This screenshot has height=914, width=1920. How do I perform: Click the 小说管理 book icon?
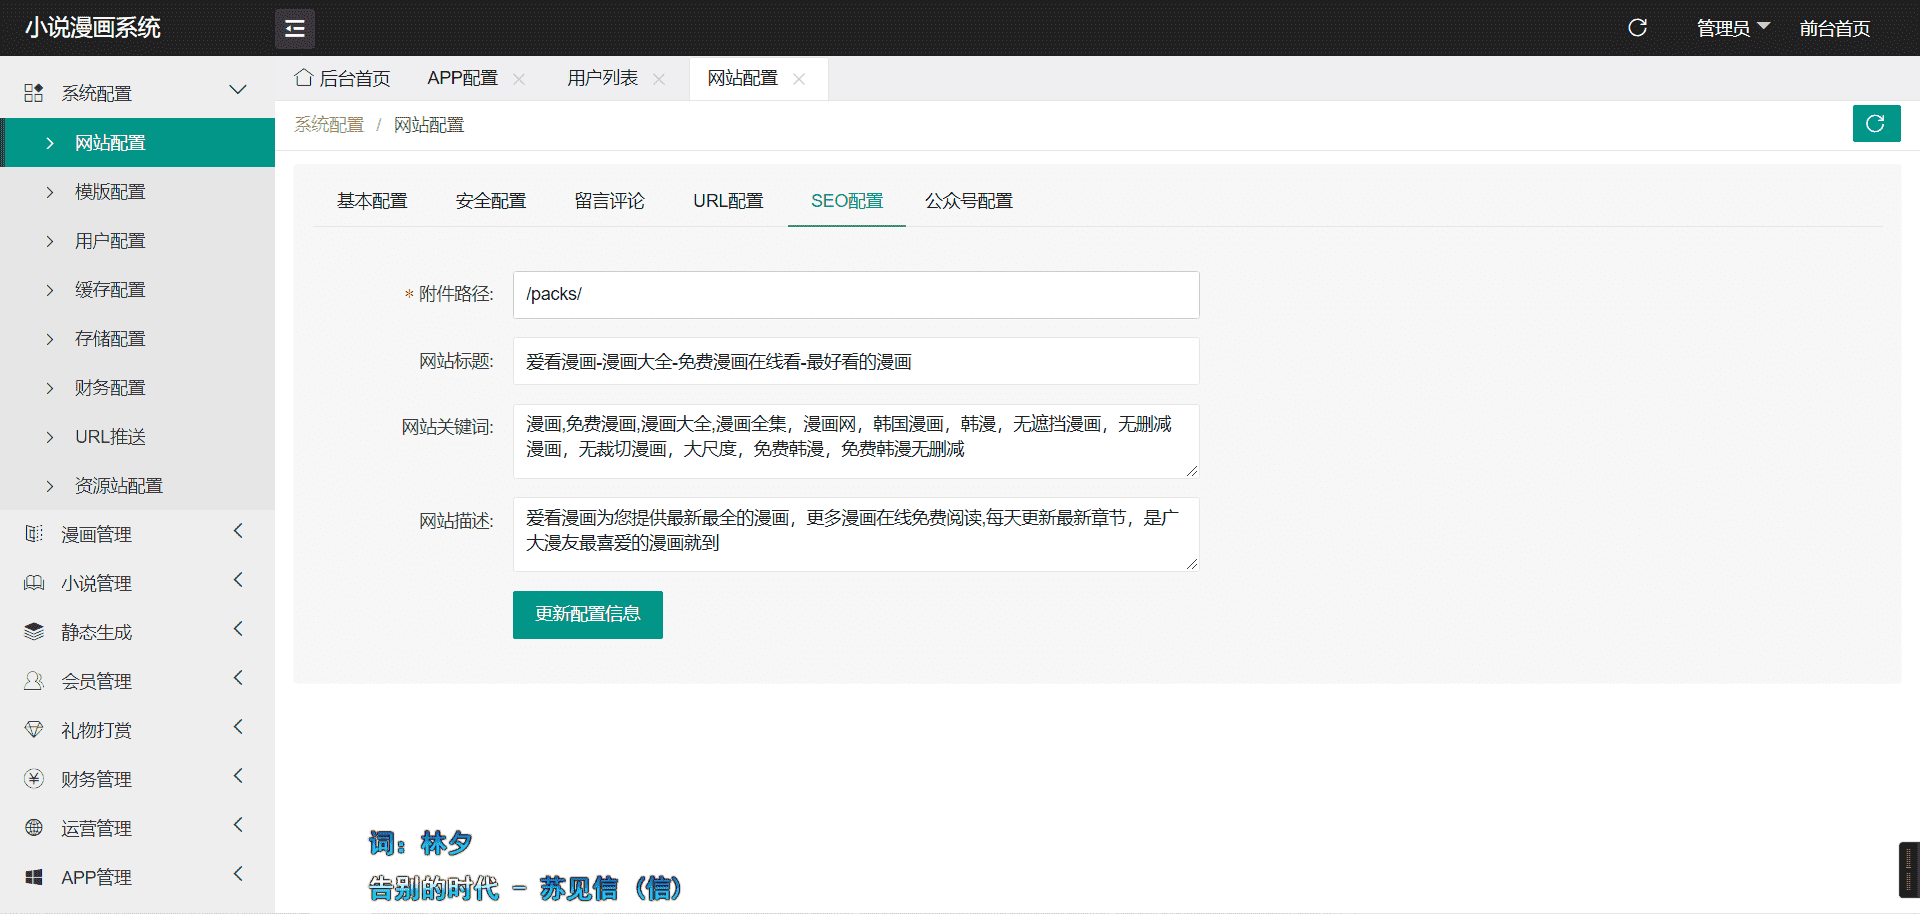pyautogui.click(x=34, y=583)
